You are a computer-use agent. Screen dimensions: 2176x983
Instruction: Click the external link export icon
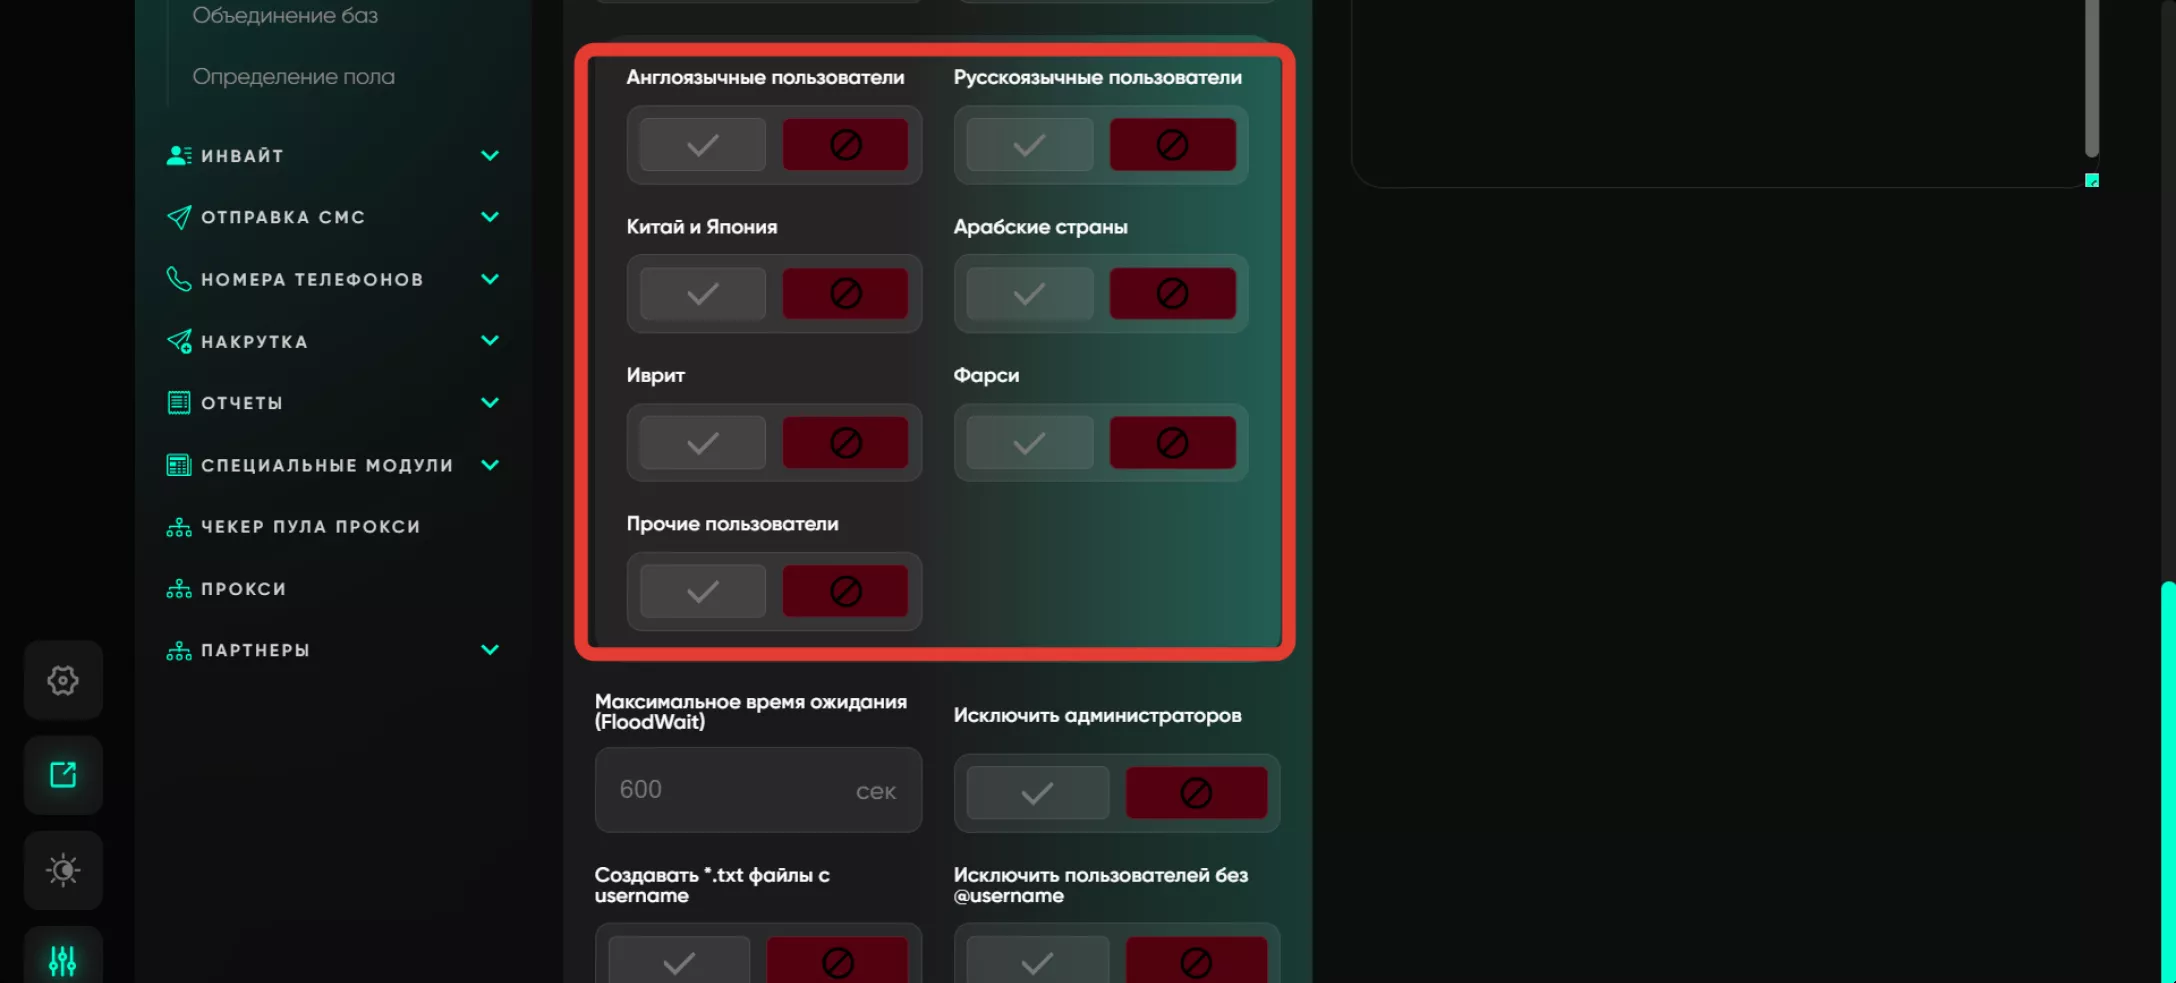63,775
